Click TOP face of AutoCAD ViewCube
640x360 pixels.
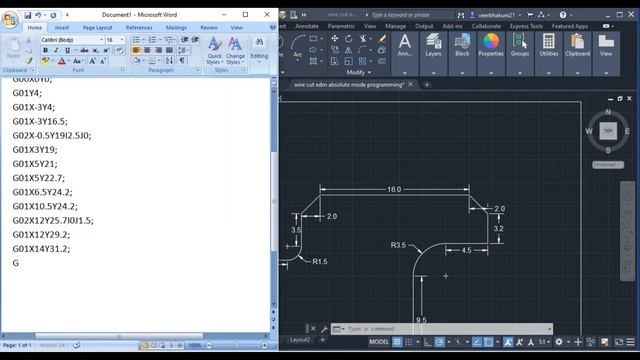[608, 131]
